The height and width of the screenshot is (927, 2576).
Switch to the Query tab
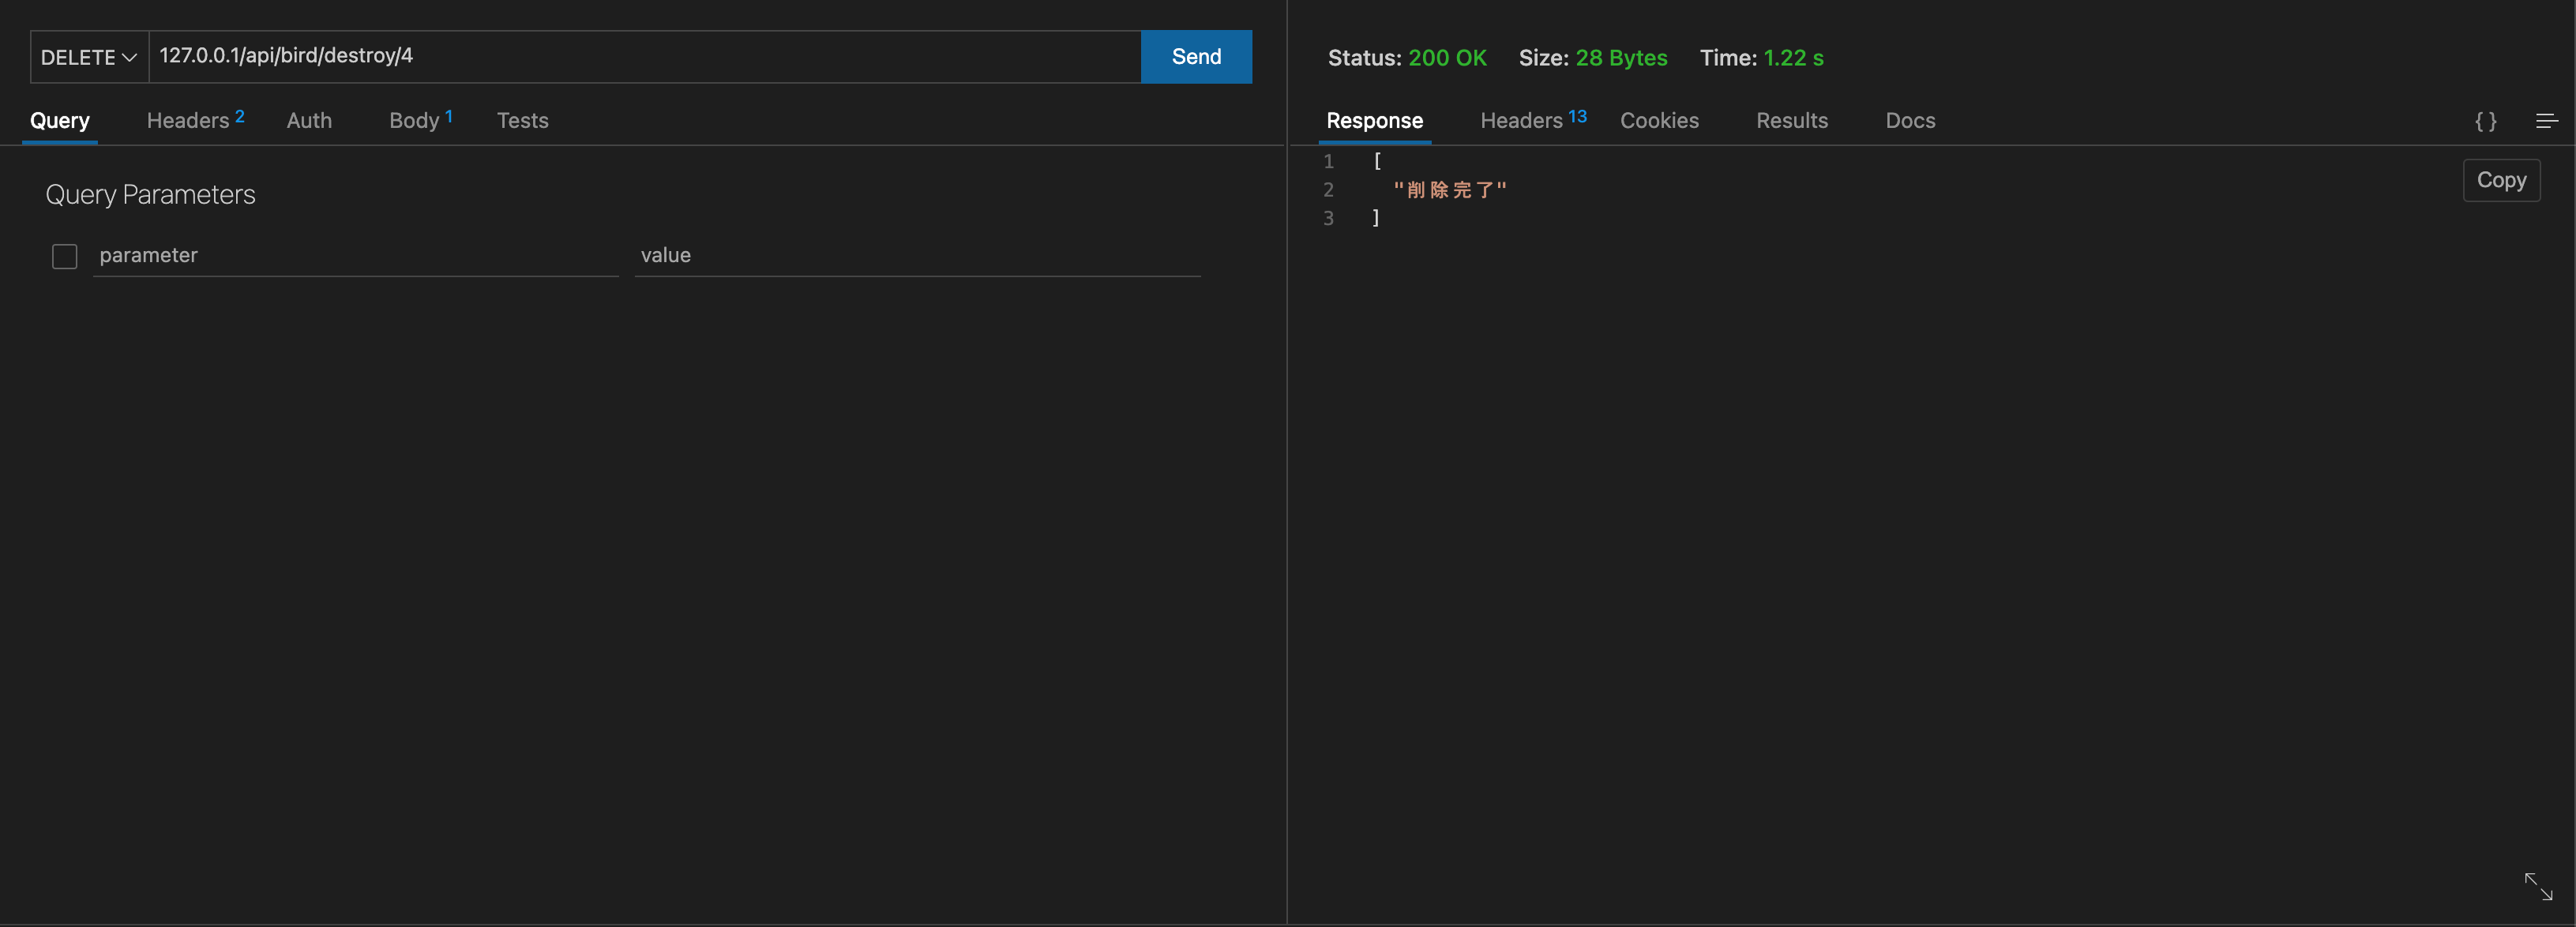click(x=60, y=120)
